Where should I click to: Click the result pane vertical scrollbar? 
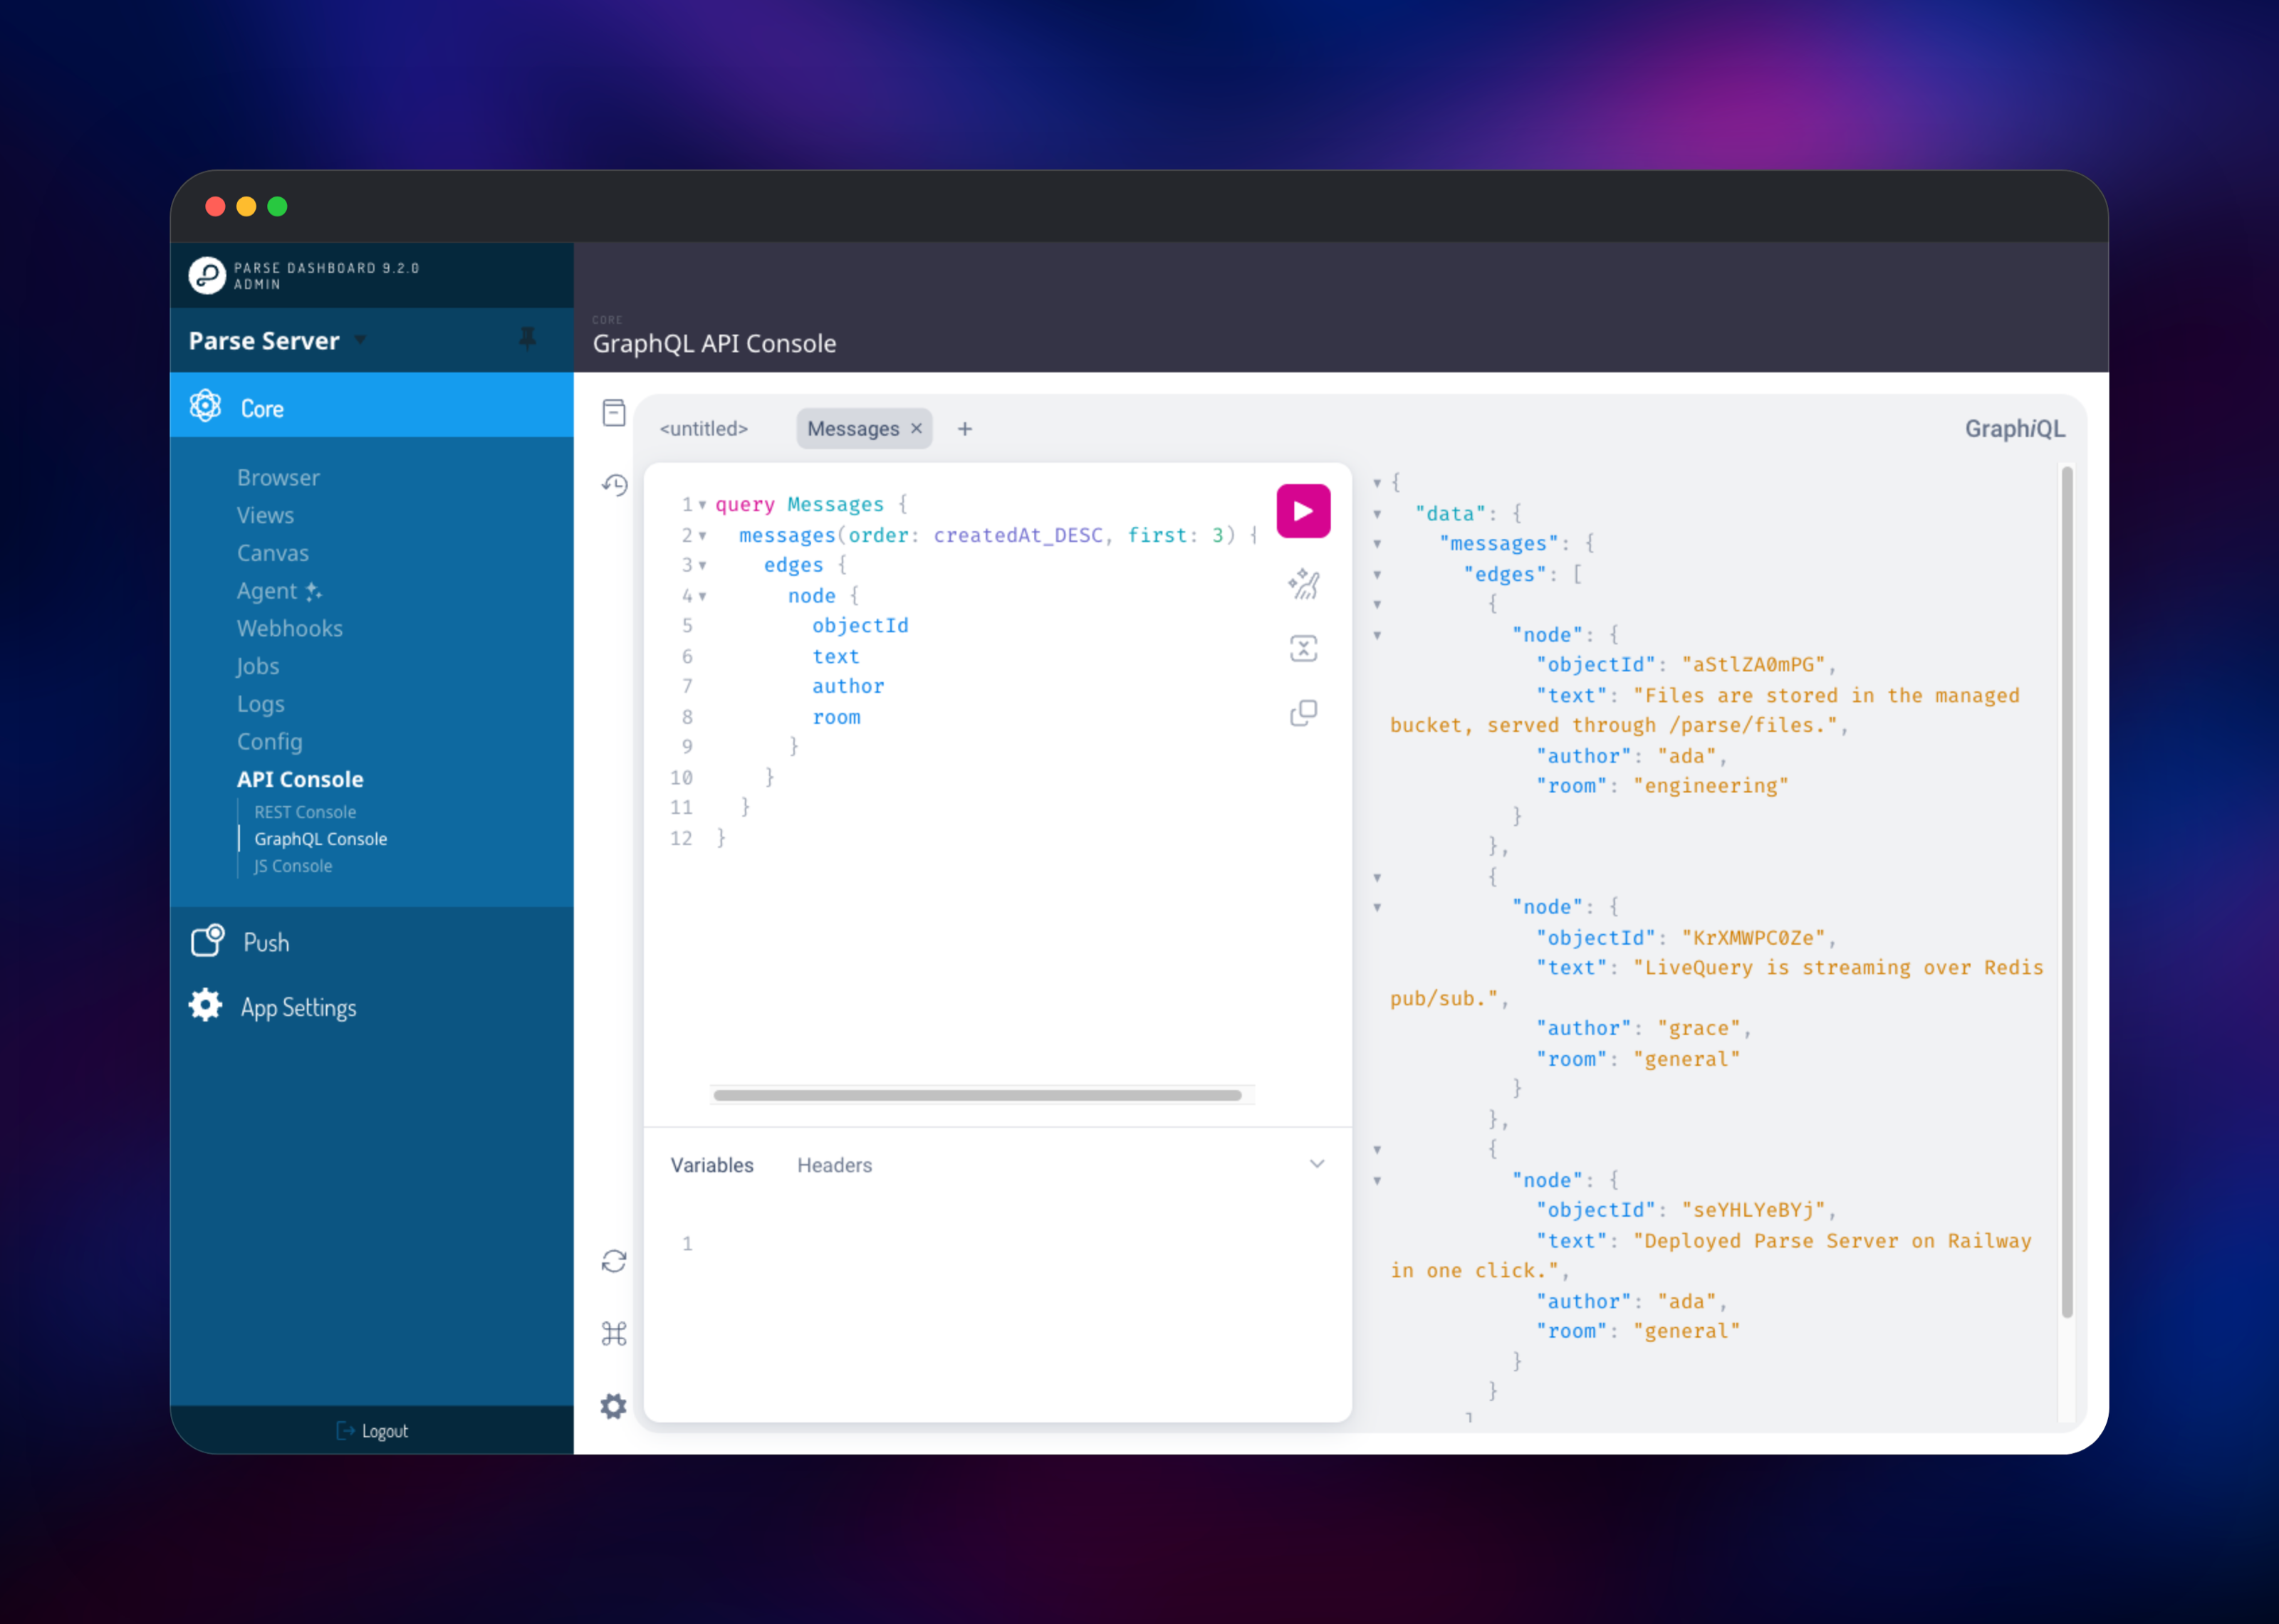pyautogui.click(x=2067, y=892)
